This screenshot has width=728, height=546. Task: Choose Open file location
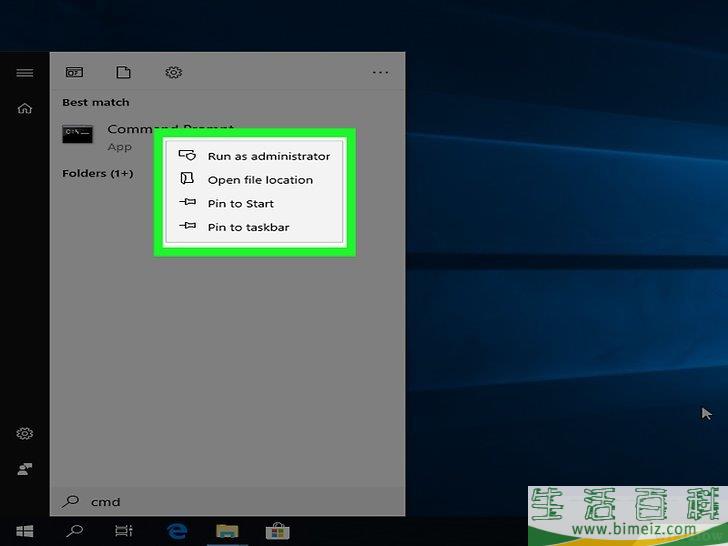pyautogui.click(x=259, y=180)
